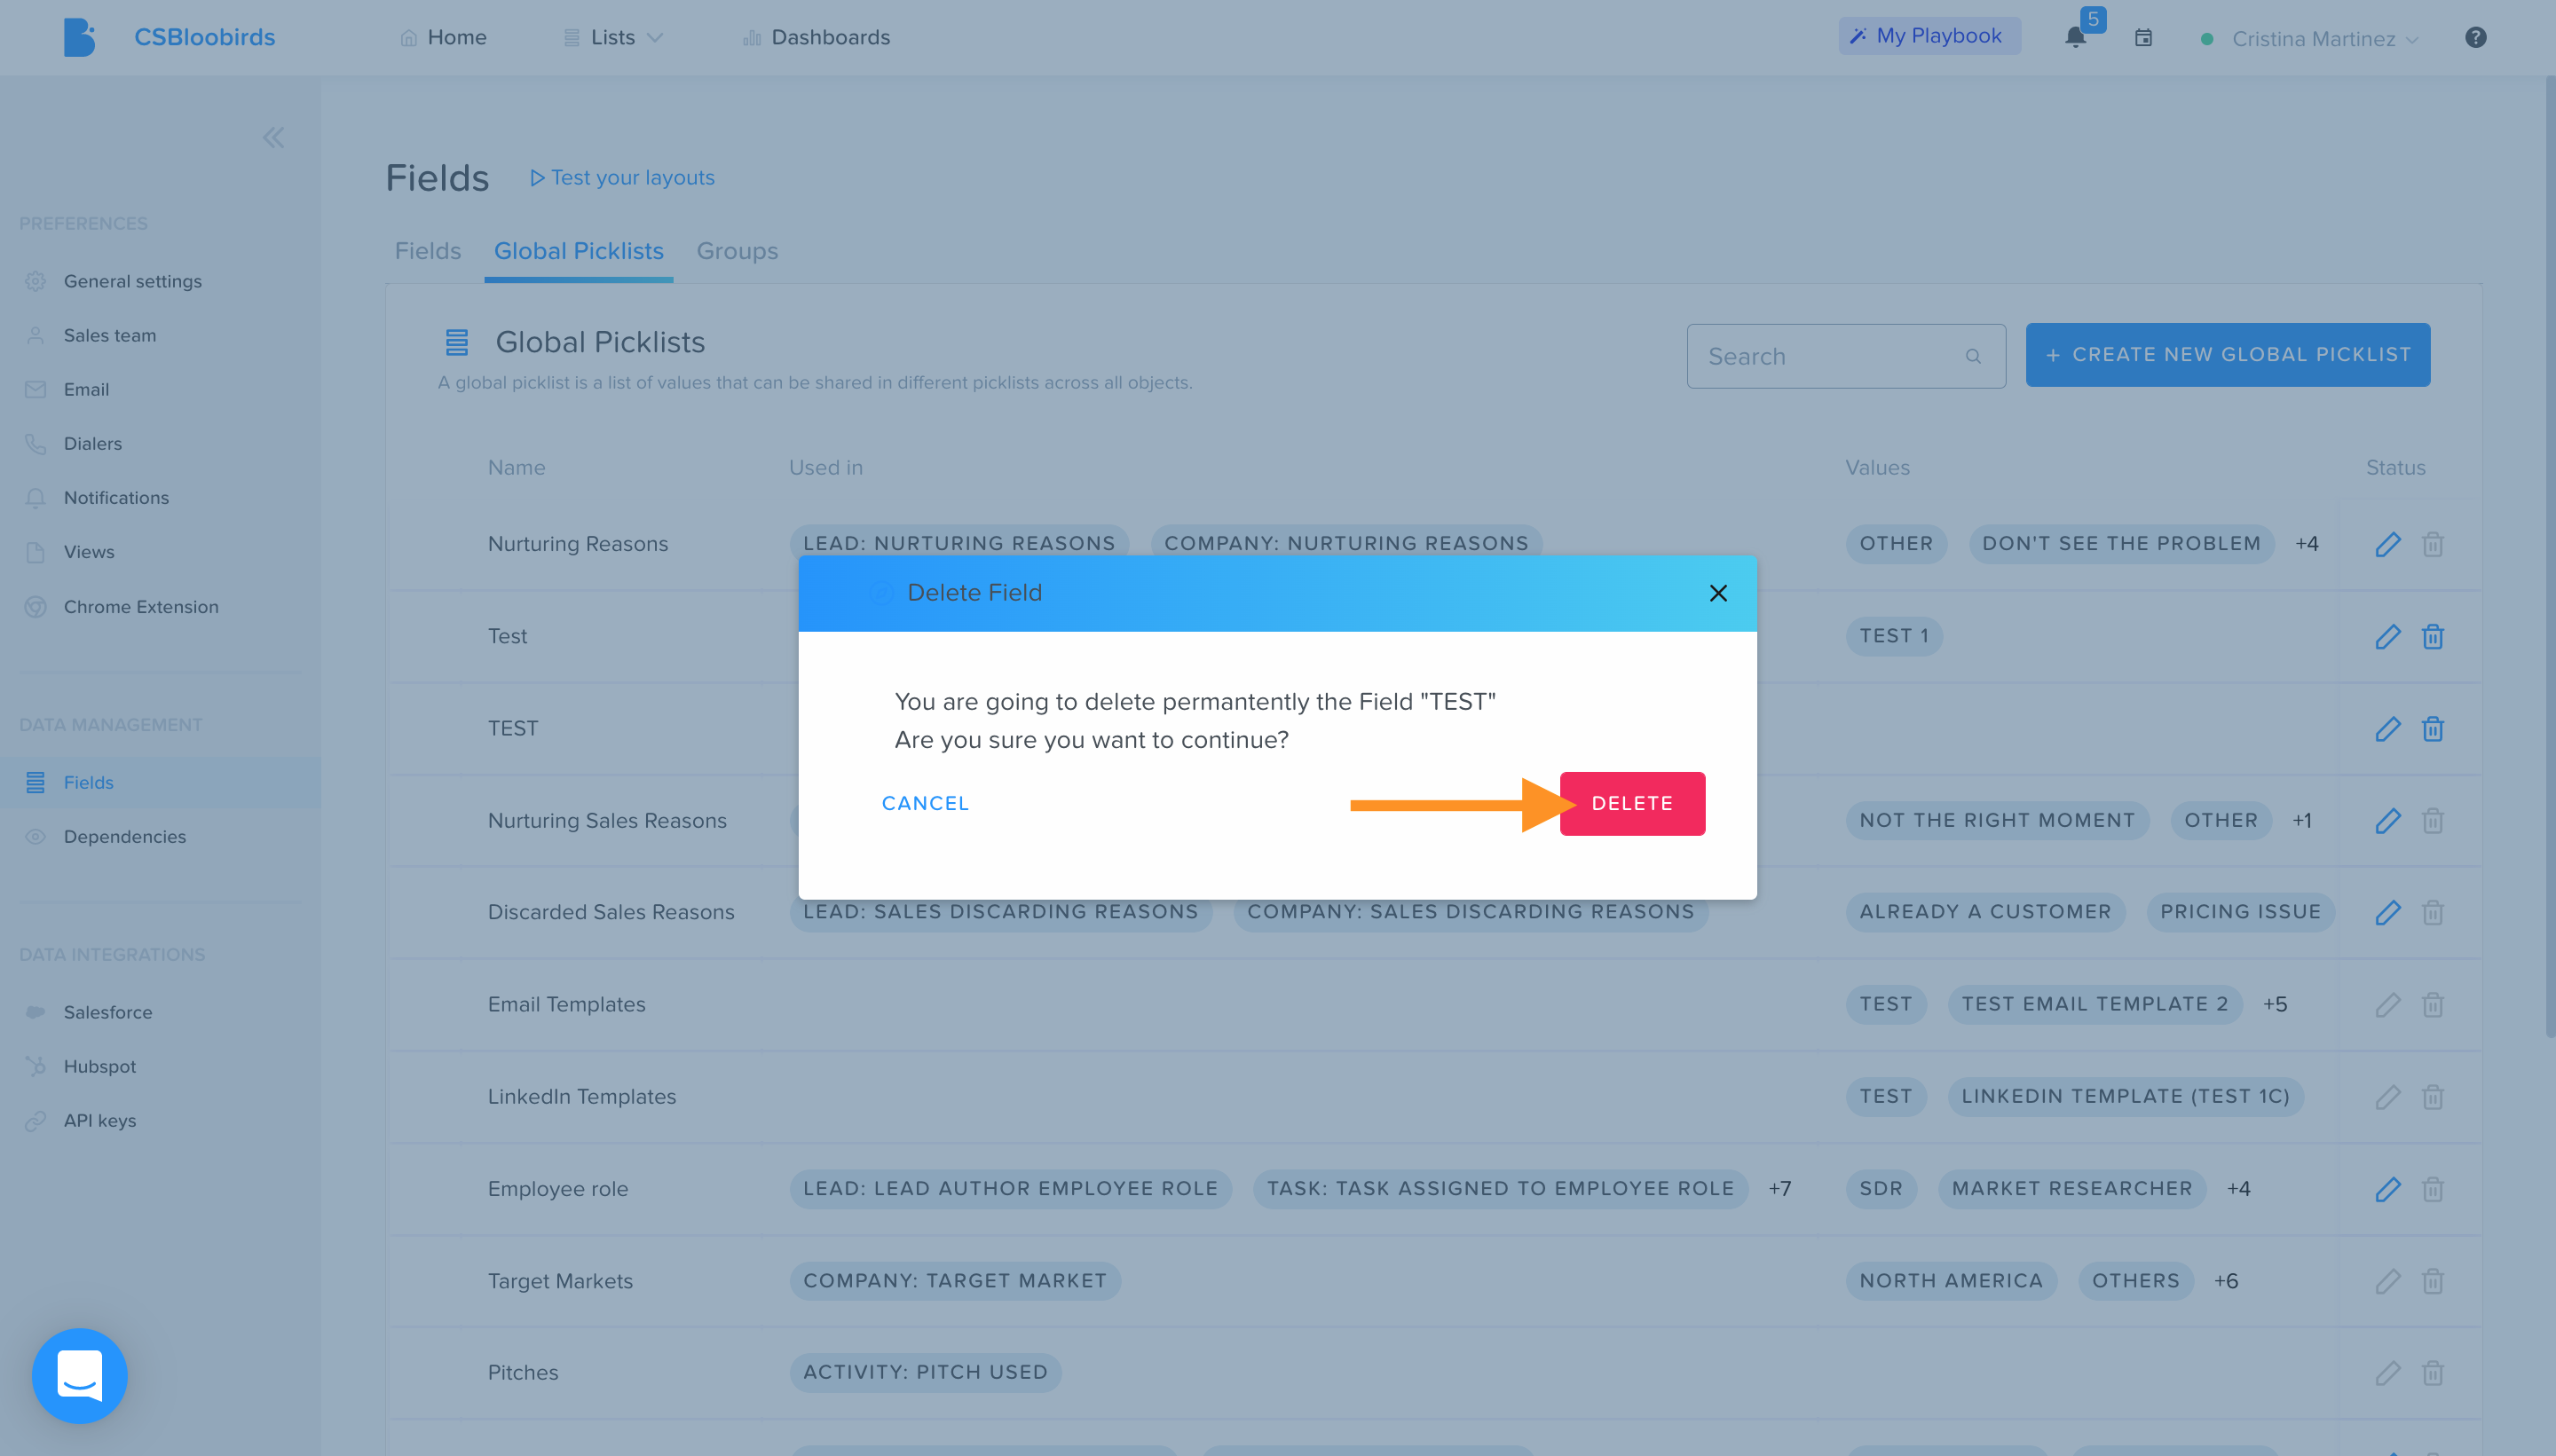Edit Discarded Sales Reasons picklist
The width and height of the screenshot is (2556, 1456).
(x=2388, y=913)
